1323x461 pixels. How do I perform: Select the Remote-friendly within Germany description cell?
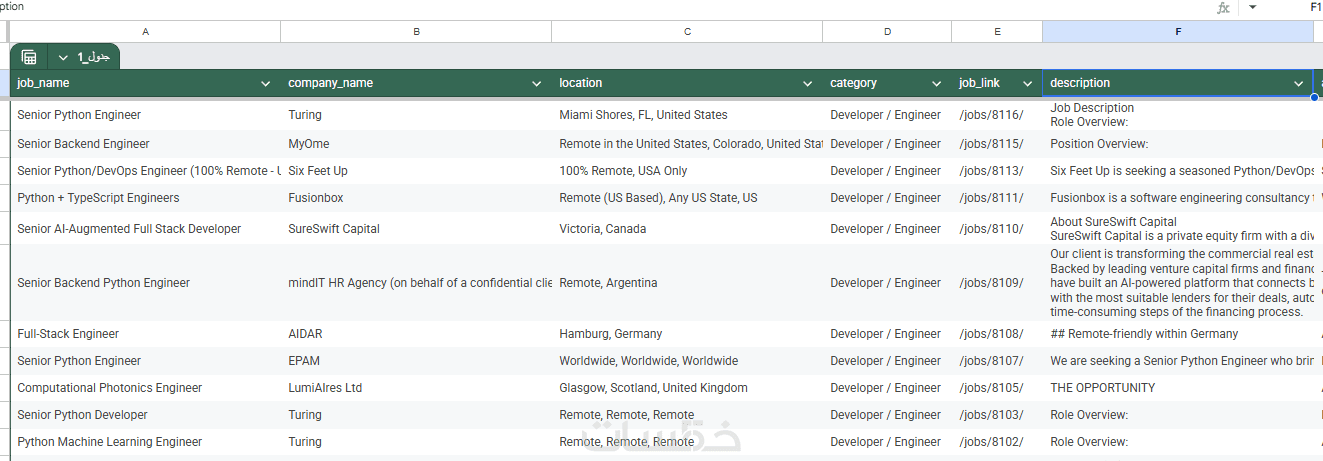click(x=1178, y=334)
